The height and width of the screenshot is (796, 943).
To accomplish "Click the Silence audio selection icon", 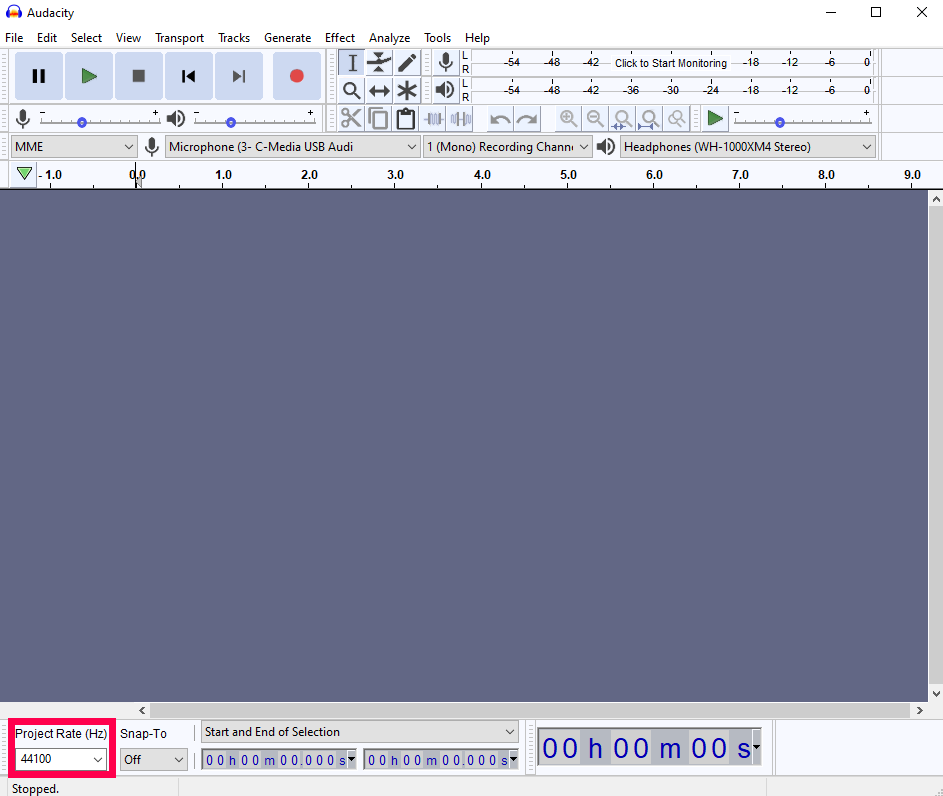I will point(461,118).
